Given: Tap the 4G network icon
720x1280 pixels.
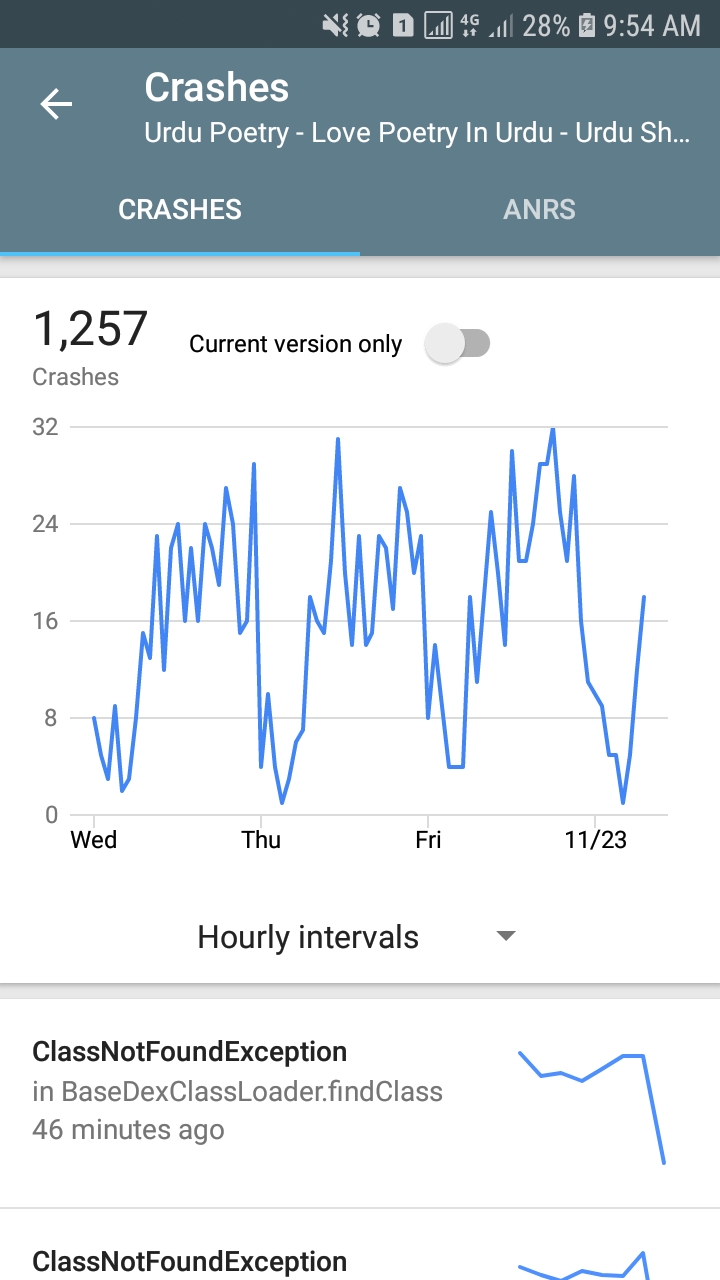Looking at the screenshot, I should pyautogui.click(x=468, y=25).
